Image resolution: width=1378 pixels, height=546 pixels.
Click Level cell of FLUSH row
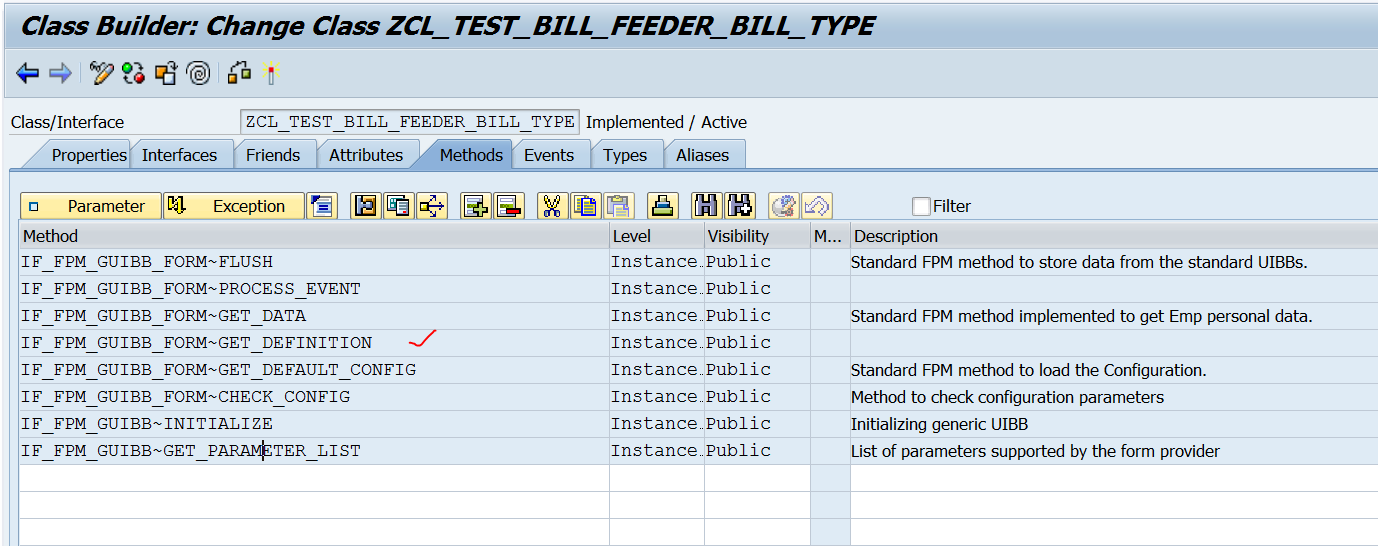pyautogui.click(x=656, y=262)
